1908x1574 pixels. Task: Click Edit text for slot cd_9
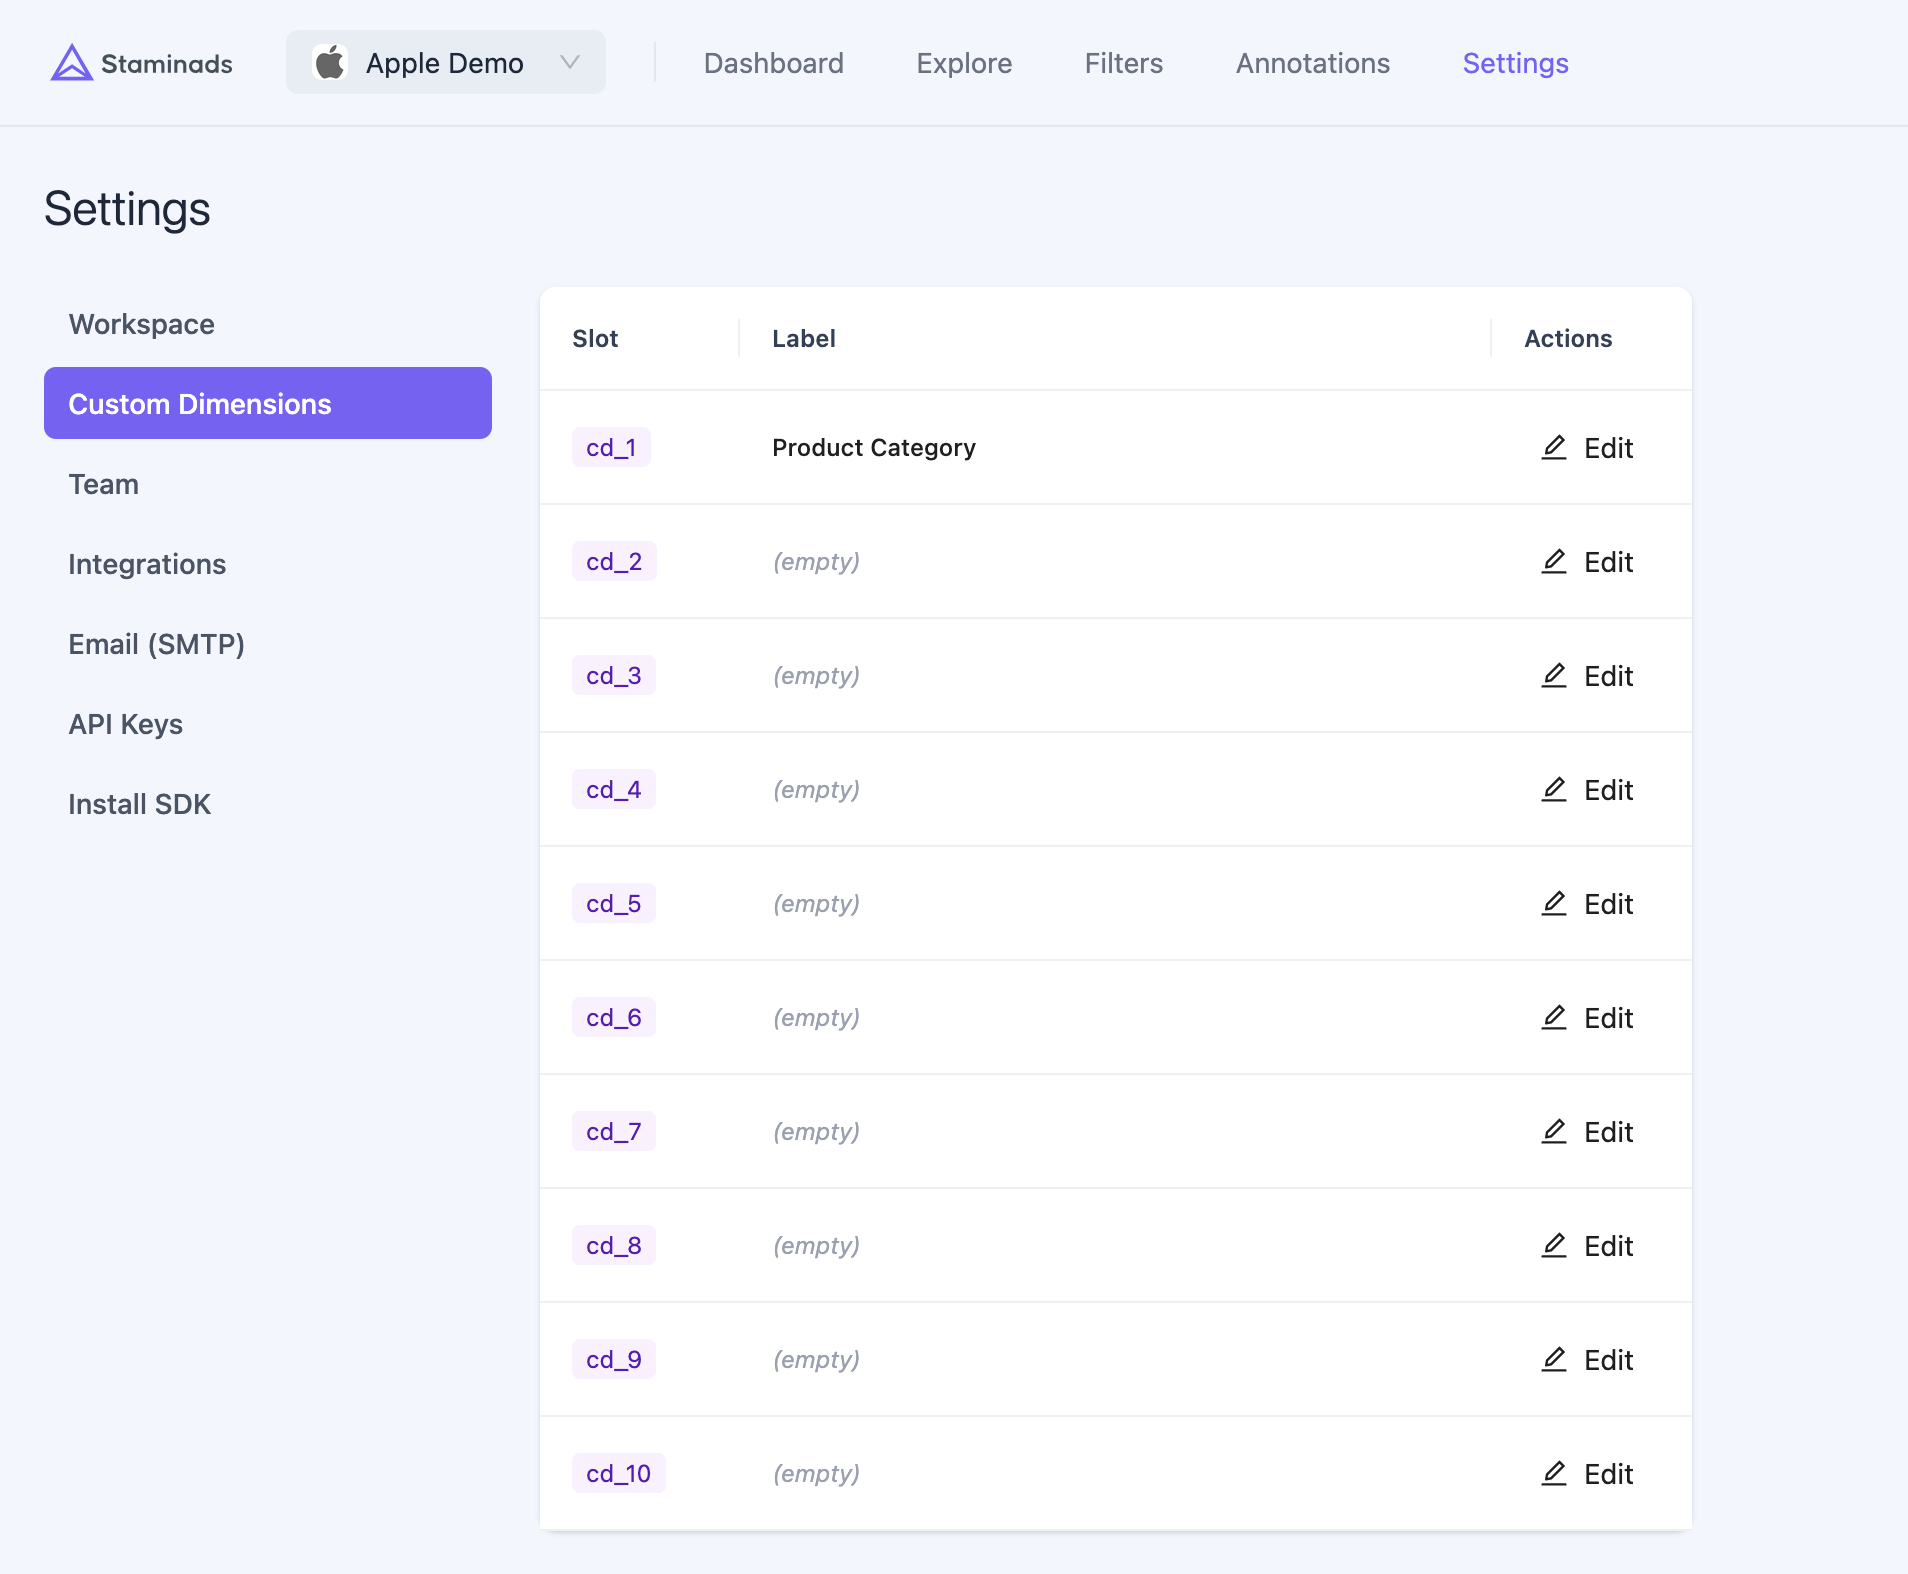click(x=1608, y=1360)
